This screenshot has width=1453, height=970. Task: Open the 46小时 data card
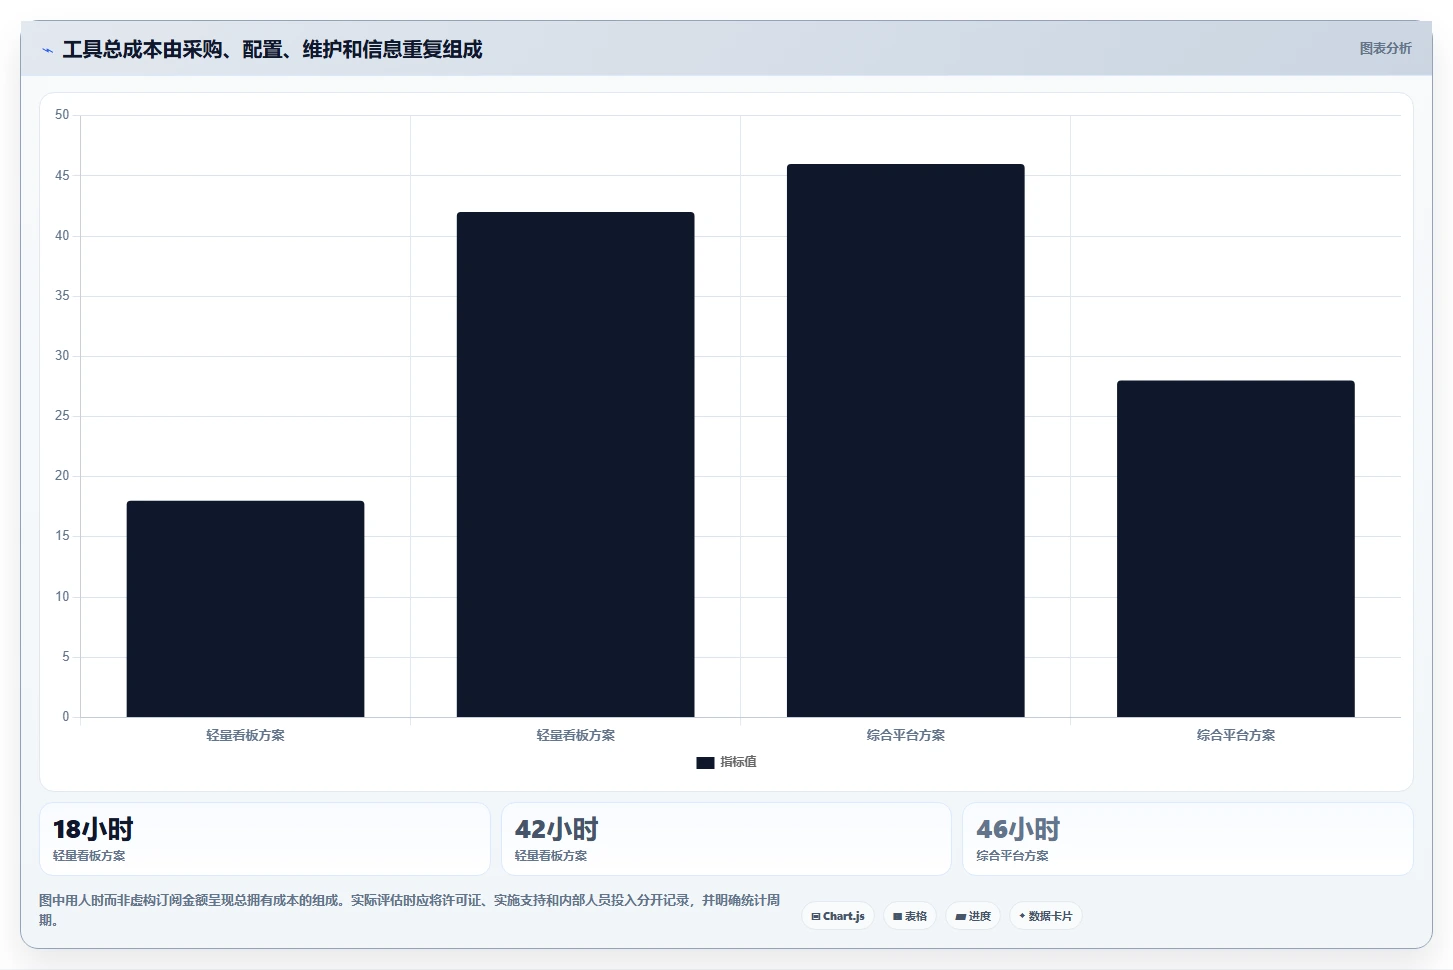pos(1187,839)
